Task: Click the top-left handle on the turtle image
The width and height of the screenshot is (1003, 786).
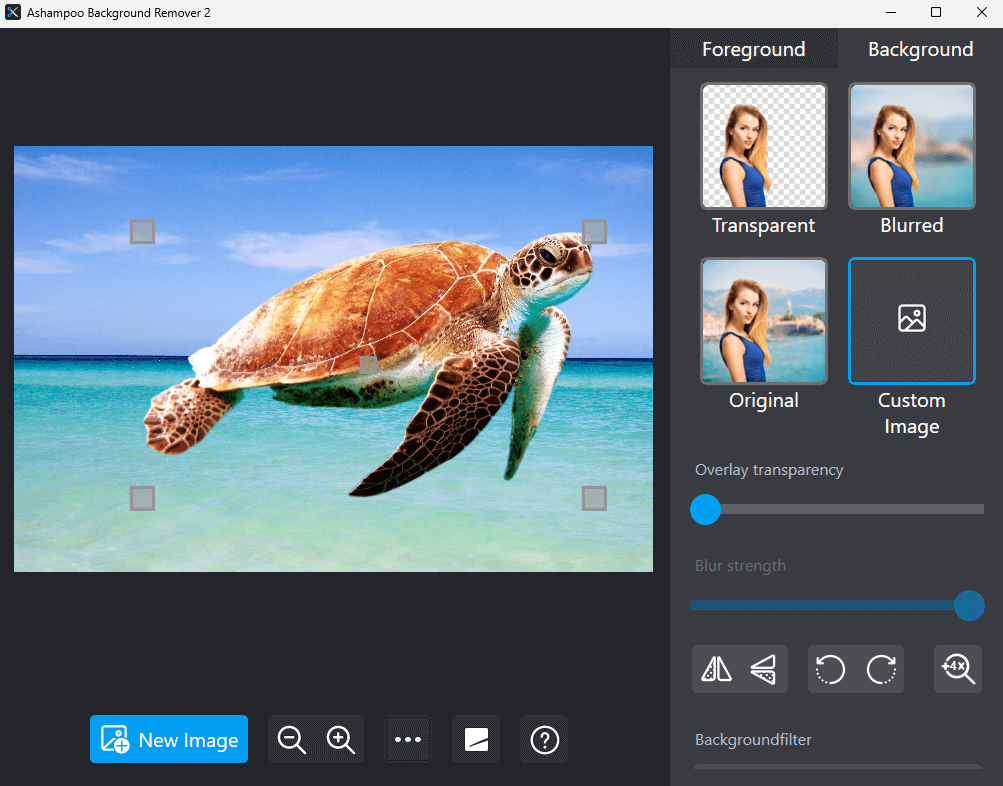Action: [142, 231]
